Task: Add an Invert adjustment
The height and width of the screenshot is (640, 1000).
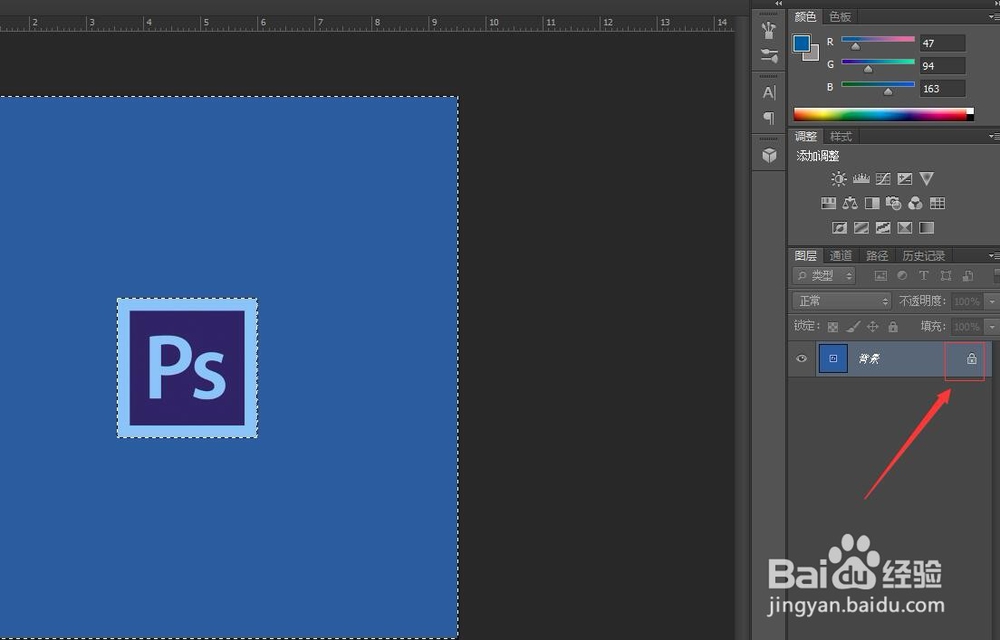Action: (x=839, y=228)
